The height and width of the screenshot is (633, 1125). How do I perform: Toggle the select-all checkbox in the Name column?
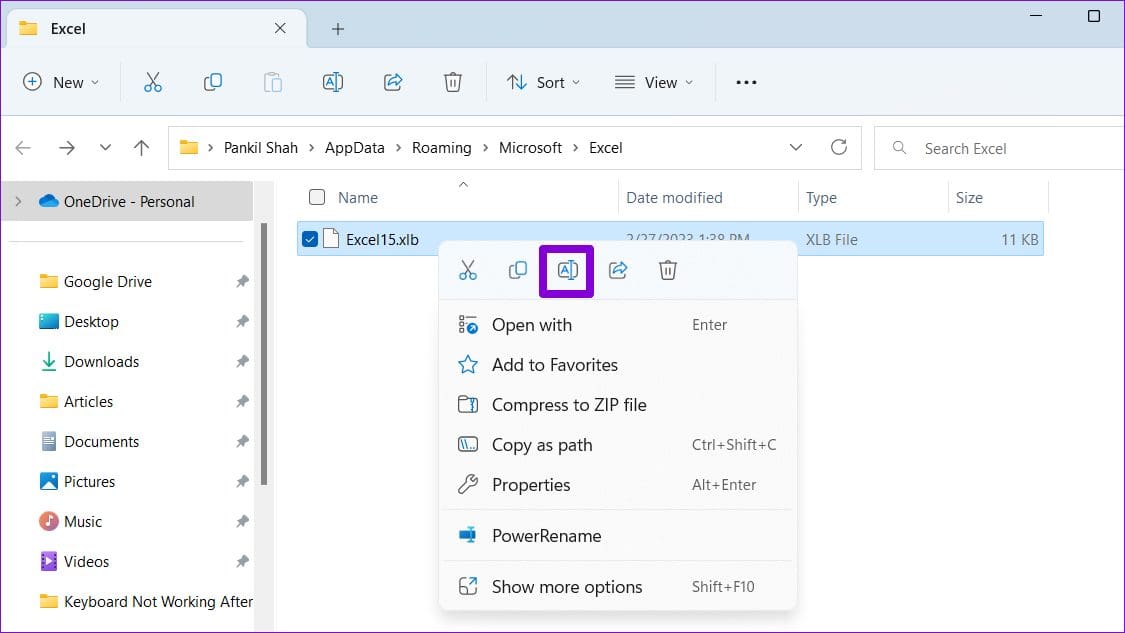click(316, 197)
